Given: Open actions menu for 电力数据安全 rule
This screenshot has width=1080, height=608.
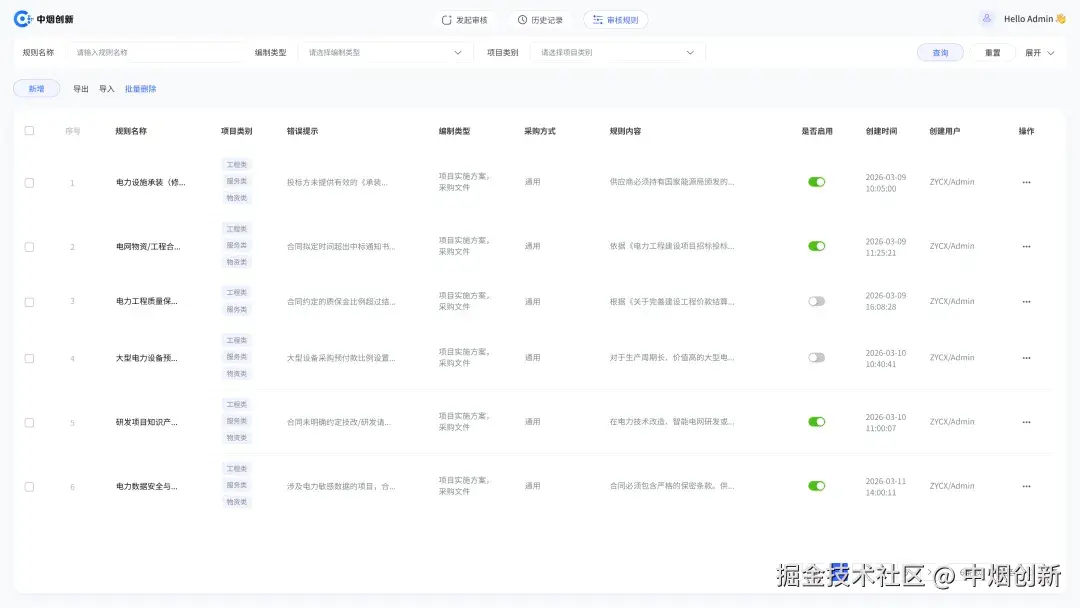Looking at the screenshot, I should pyautogui.click(x=1026, y=486).
